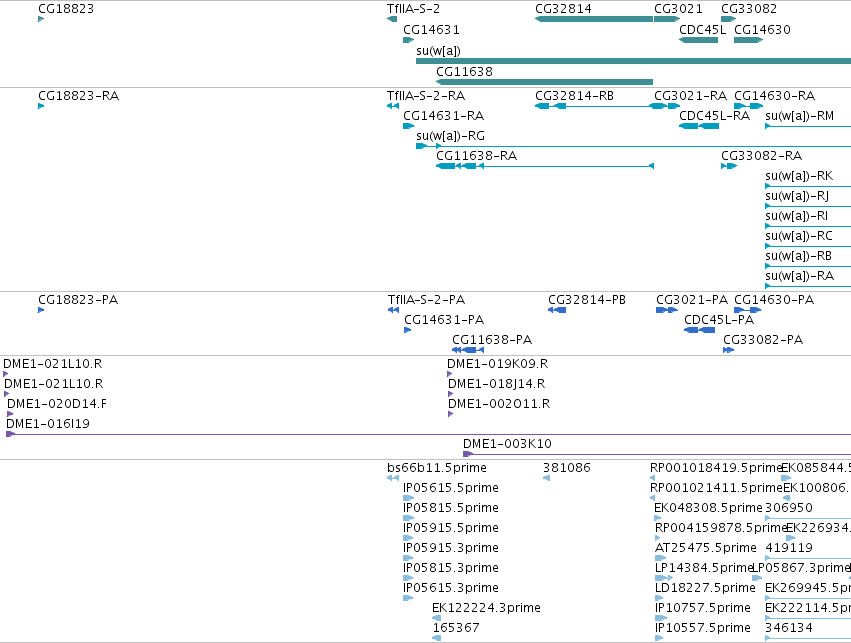The image size is (851, 643).
Task: Click the CG11638-RA transcript label
Action: coord(477,156)
